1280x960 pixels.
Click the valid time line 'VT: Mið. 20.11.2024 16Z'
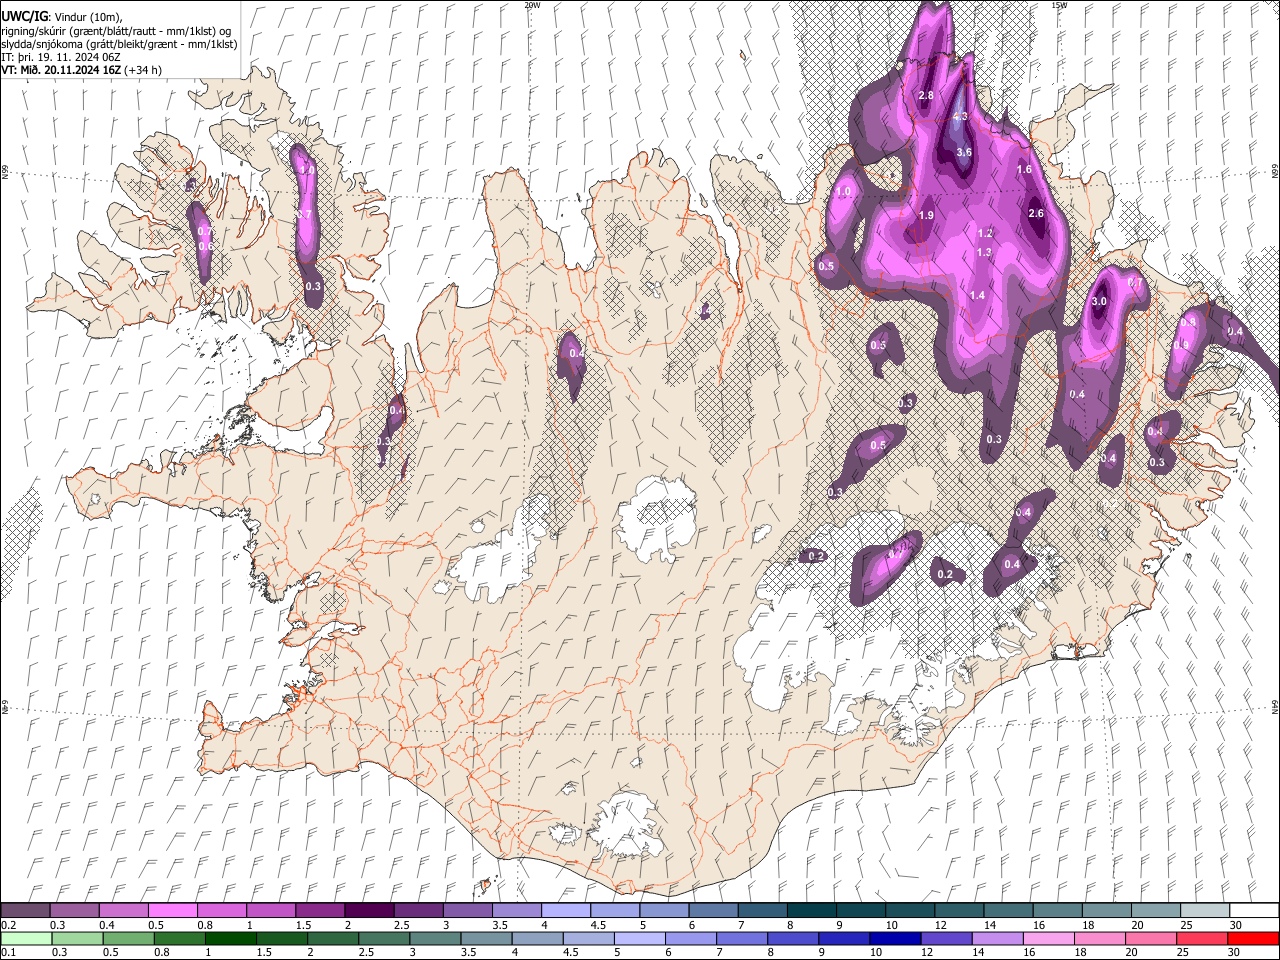click(x=61, y=70)
